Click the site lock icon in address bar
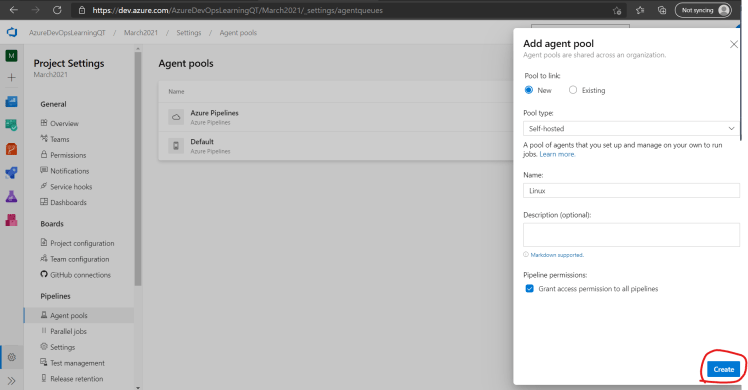Image resolution: width=748 pixels, height=390 pixels. [82, 10]
